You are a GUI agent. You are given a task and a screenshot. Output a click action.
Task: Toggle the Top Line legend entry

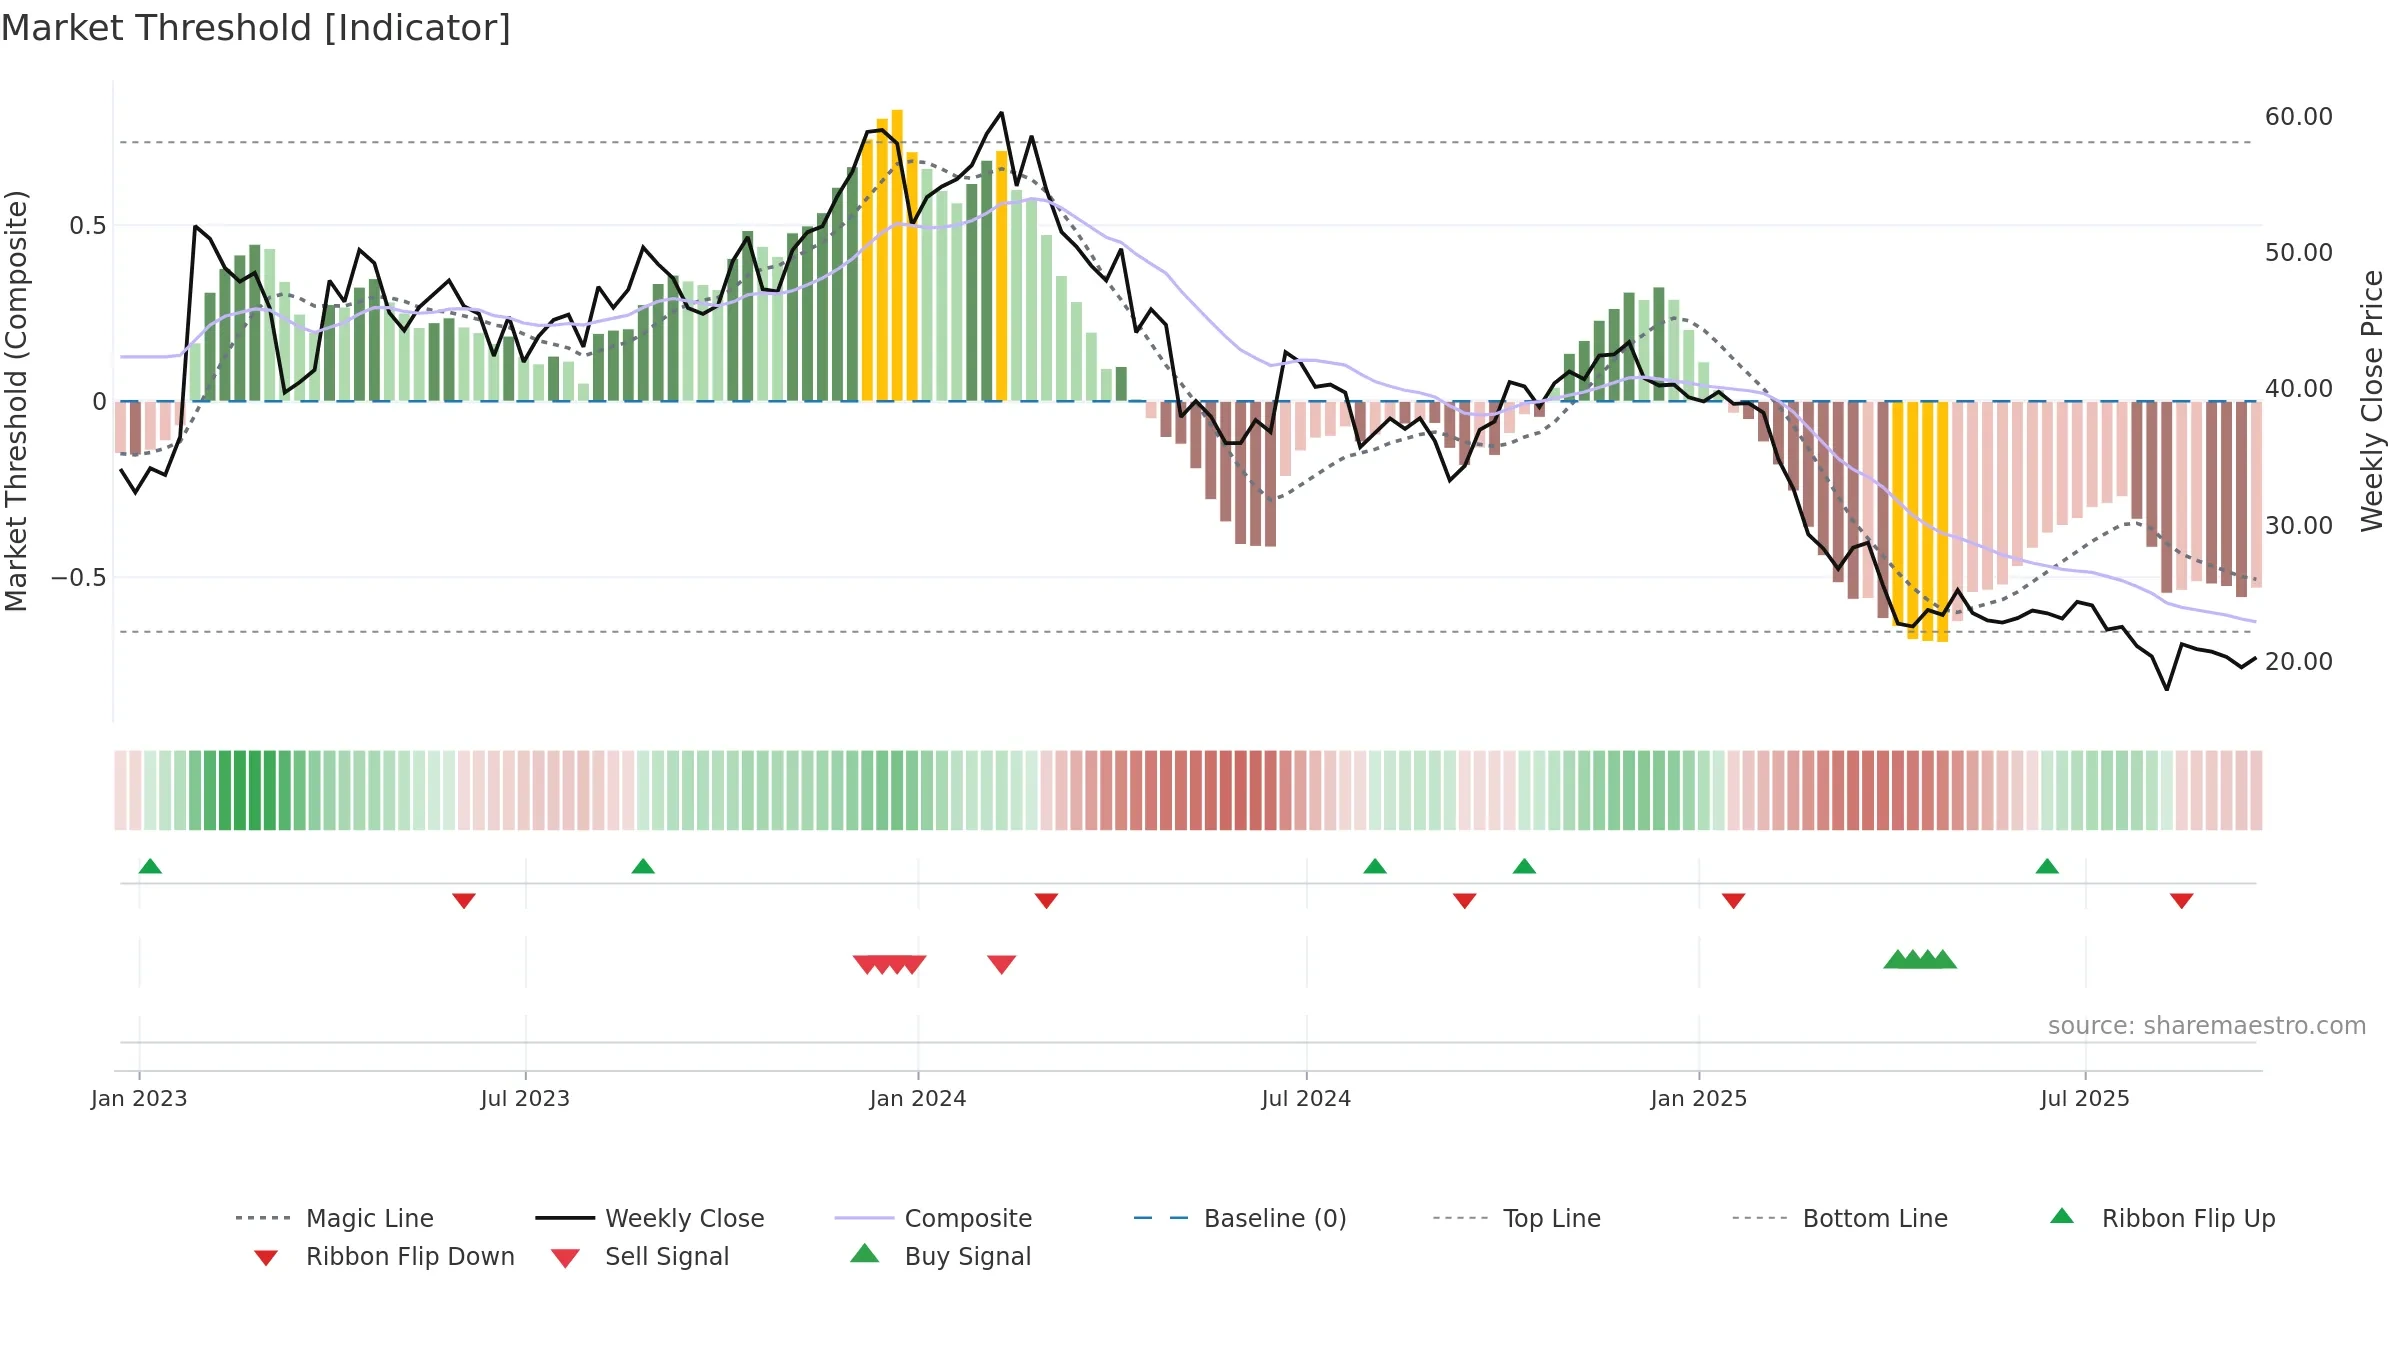[x=1516, y=1218]
